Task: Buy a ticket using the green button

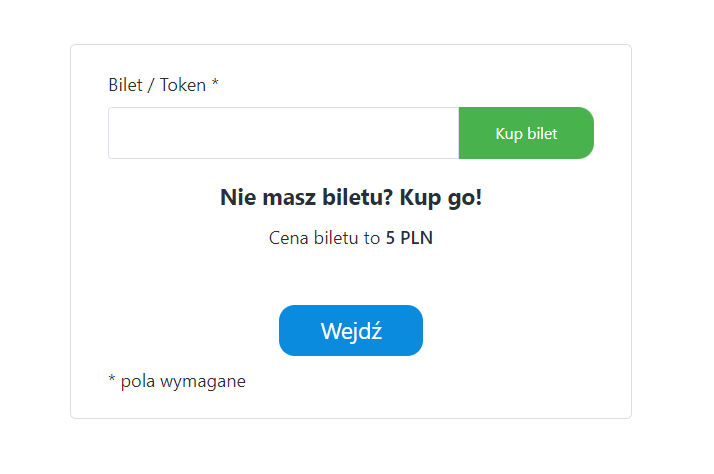Action: click(x=526, y=133)
